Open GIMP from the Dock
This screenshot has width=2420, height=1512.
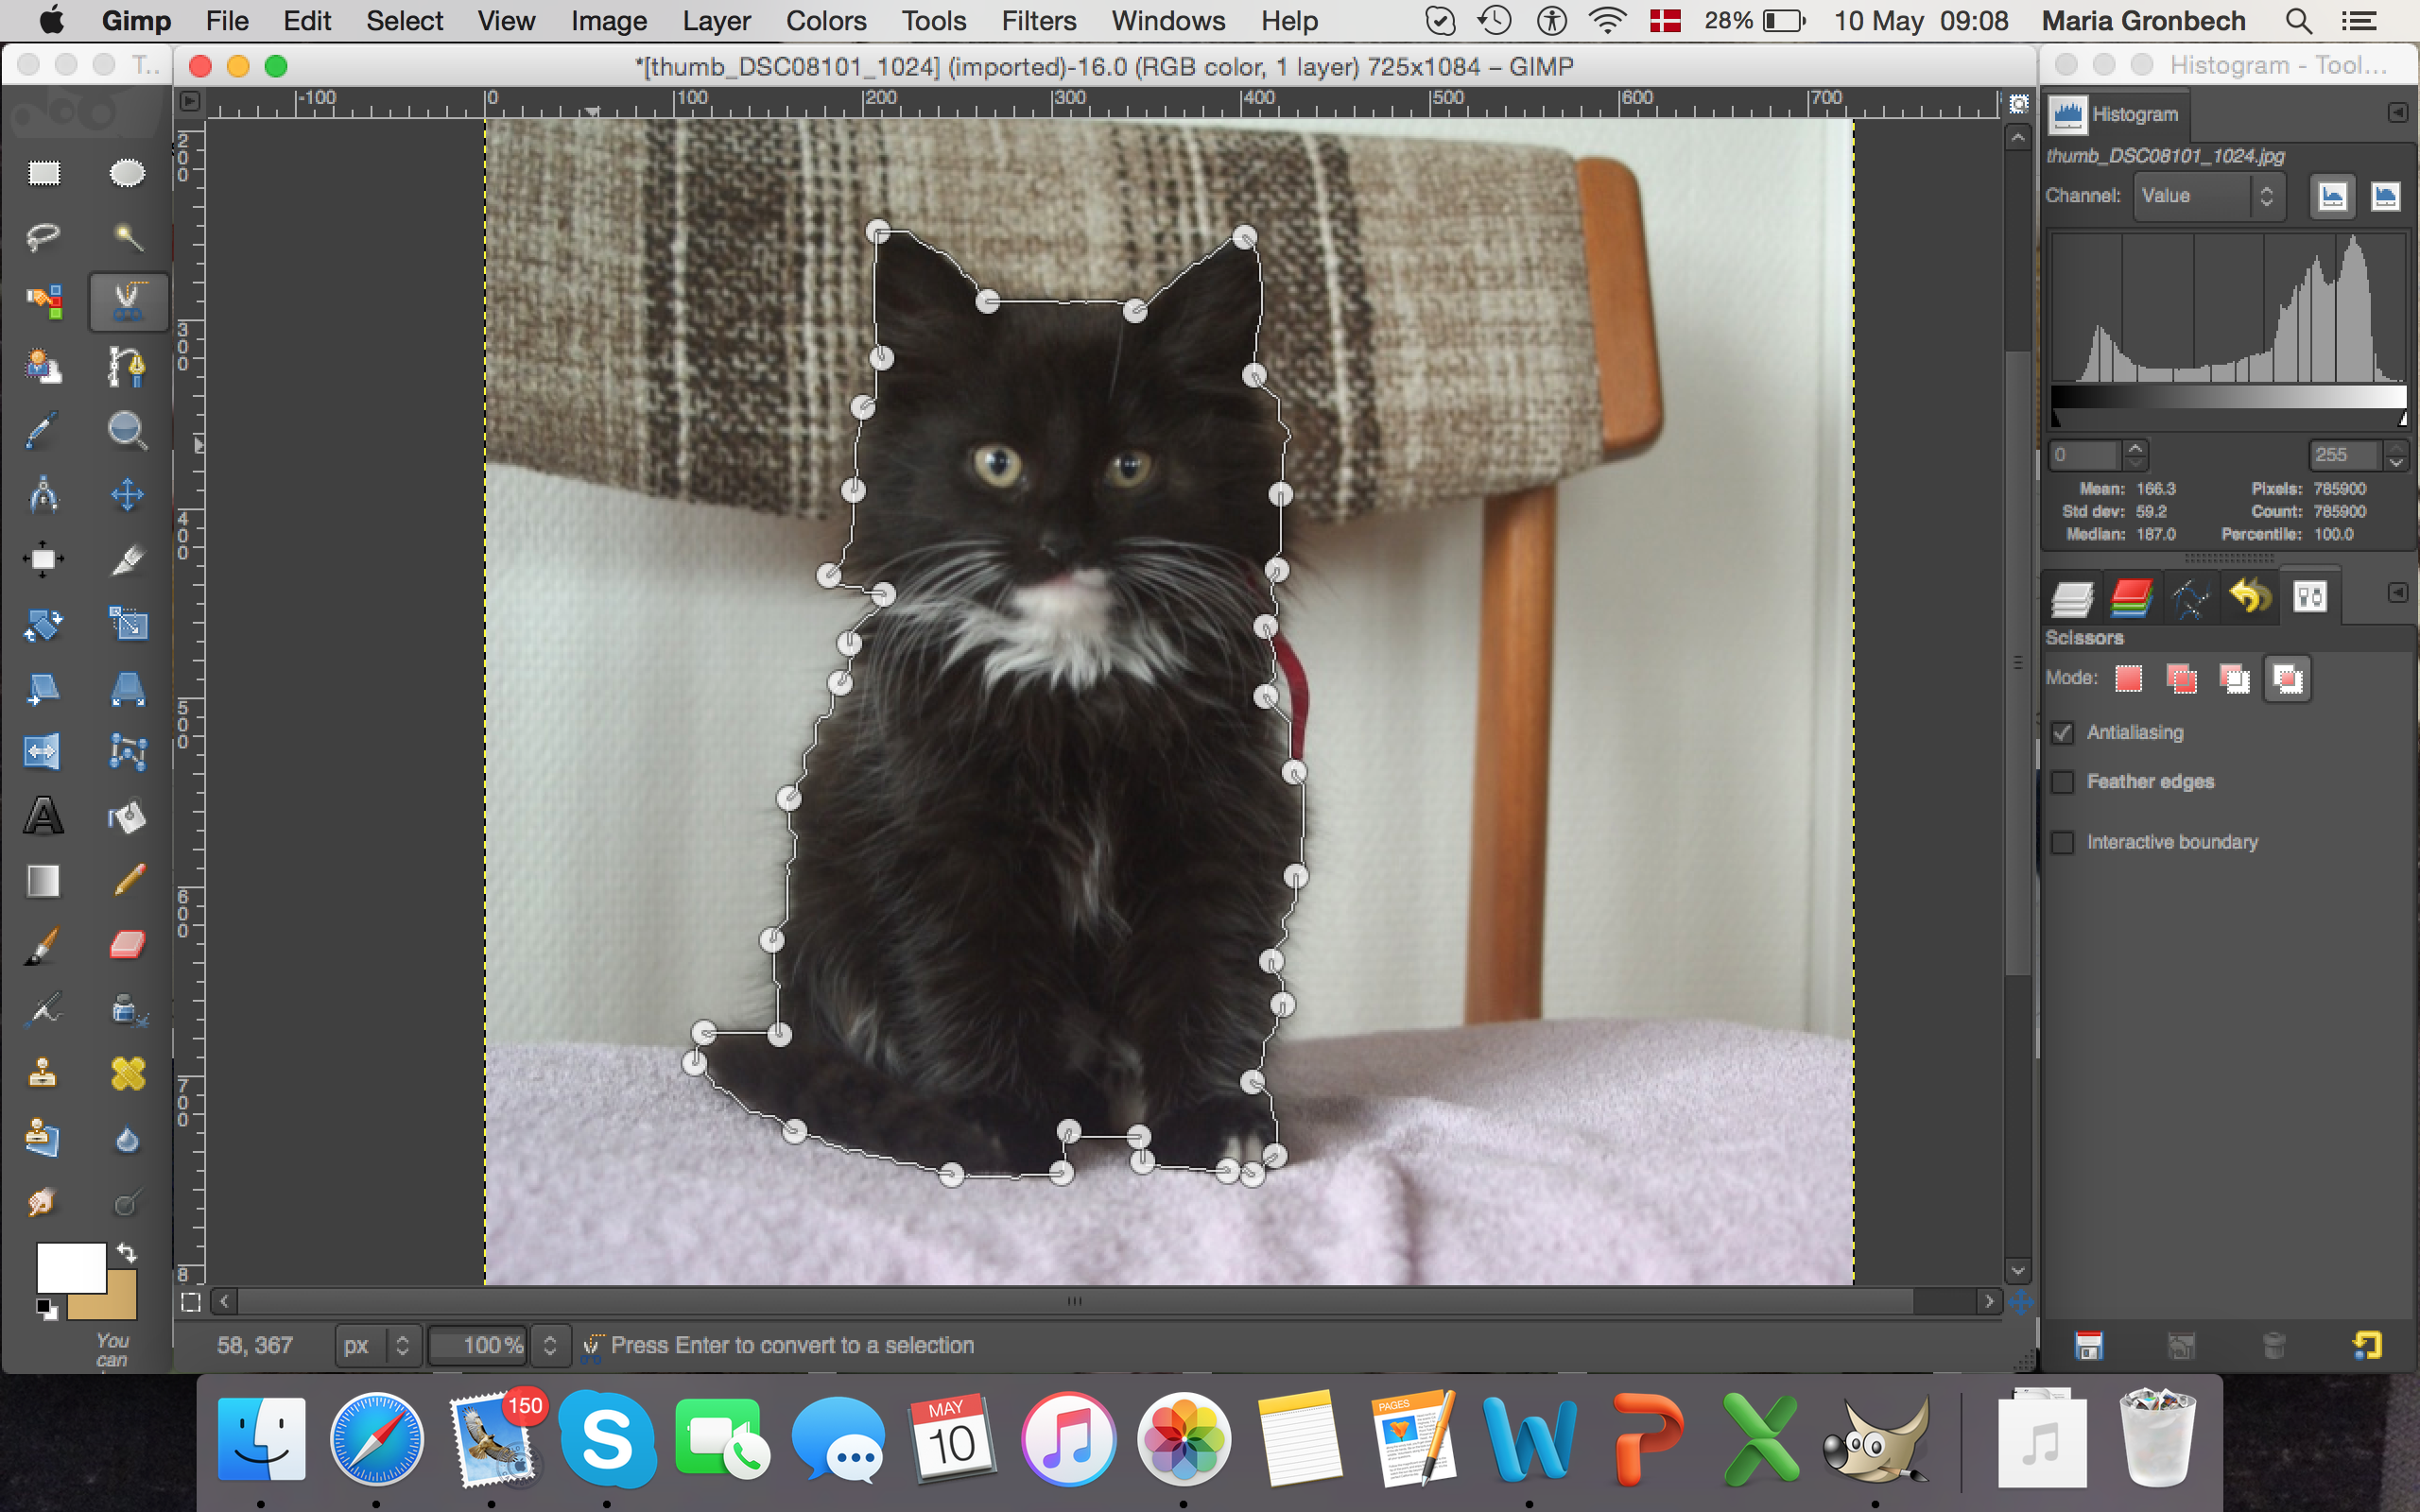(x=1875, y=1441)
